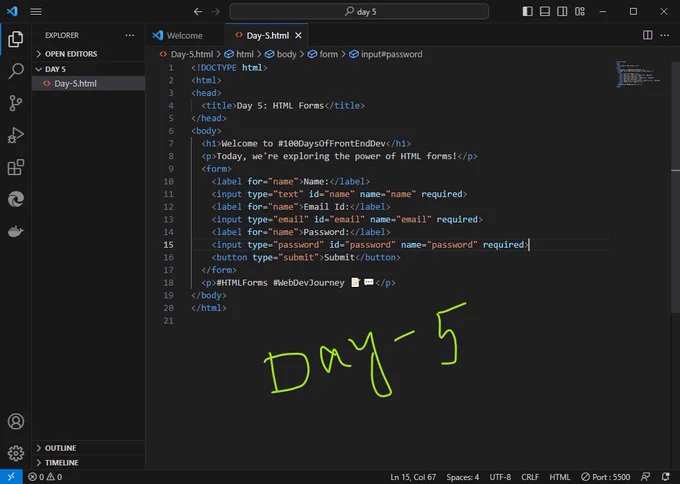Click the 'day 5' command center search box

[x=359, y=12]
